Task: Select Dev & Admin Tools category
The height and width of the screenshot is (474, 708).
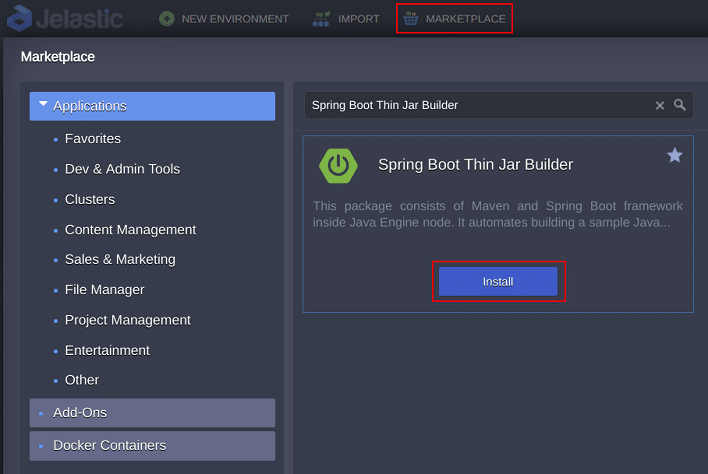Action: 122,169
